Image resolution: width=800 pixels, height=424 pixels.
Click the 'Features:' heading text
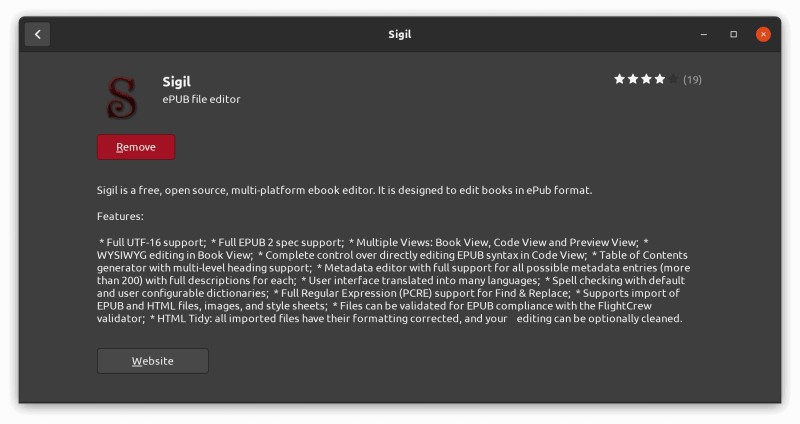point(120,216)
